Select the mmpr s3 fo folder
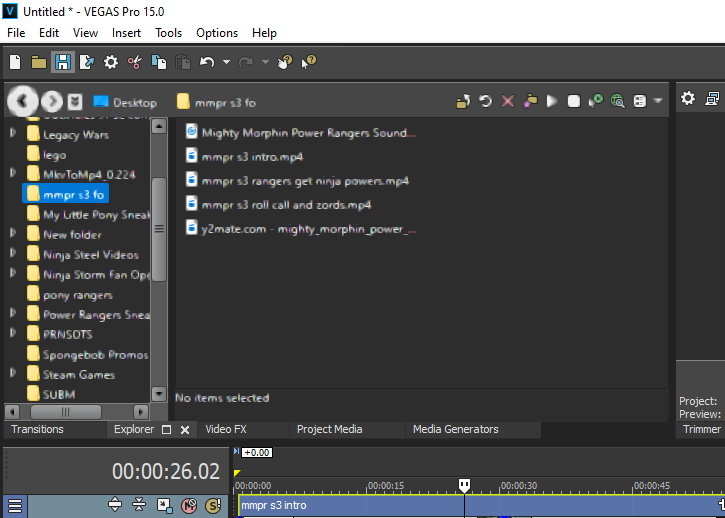Viewport: 725px width, 518px height. [x=66, y=194]
